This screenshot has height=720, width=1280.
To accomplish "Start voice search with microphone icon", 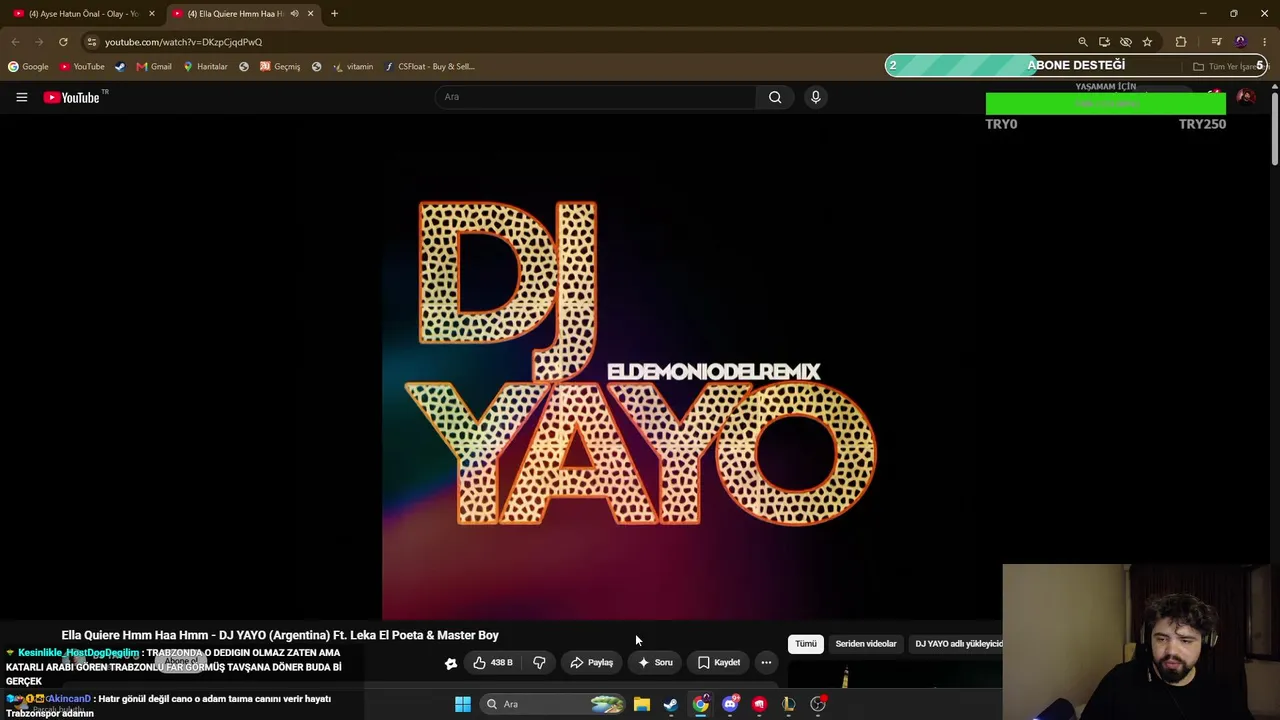I will [816, 97].
